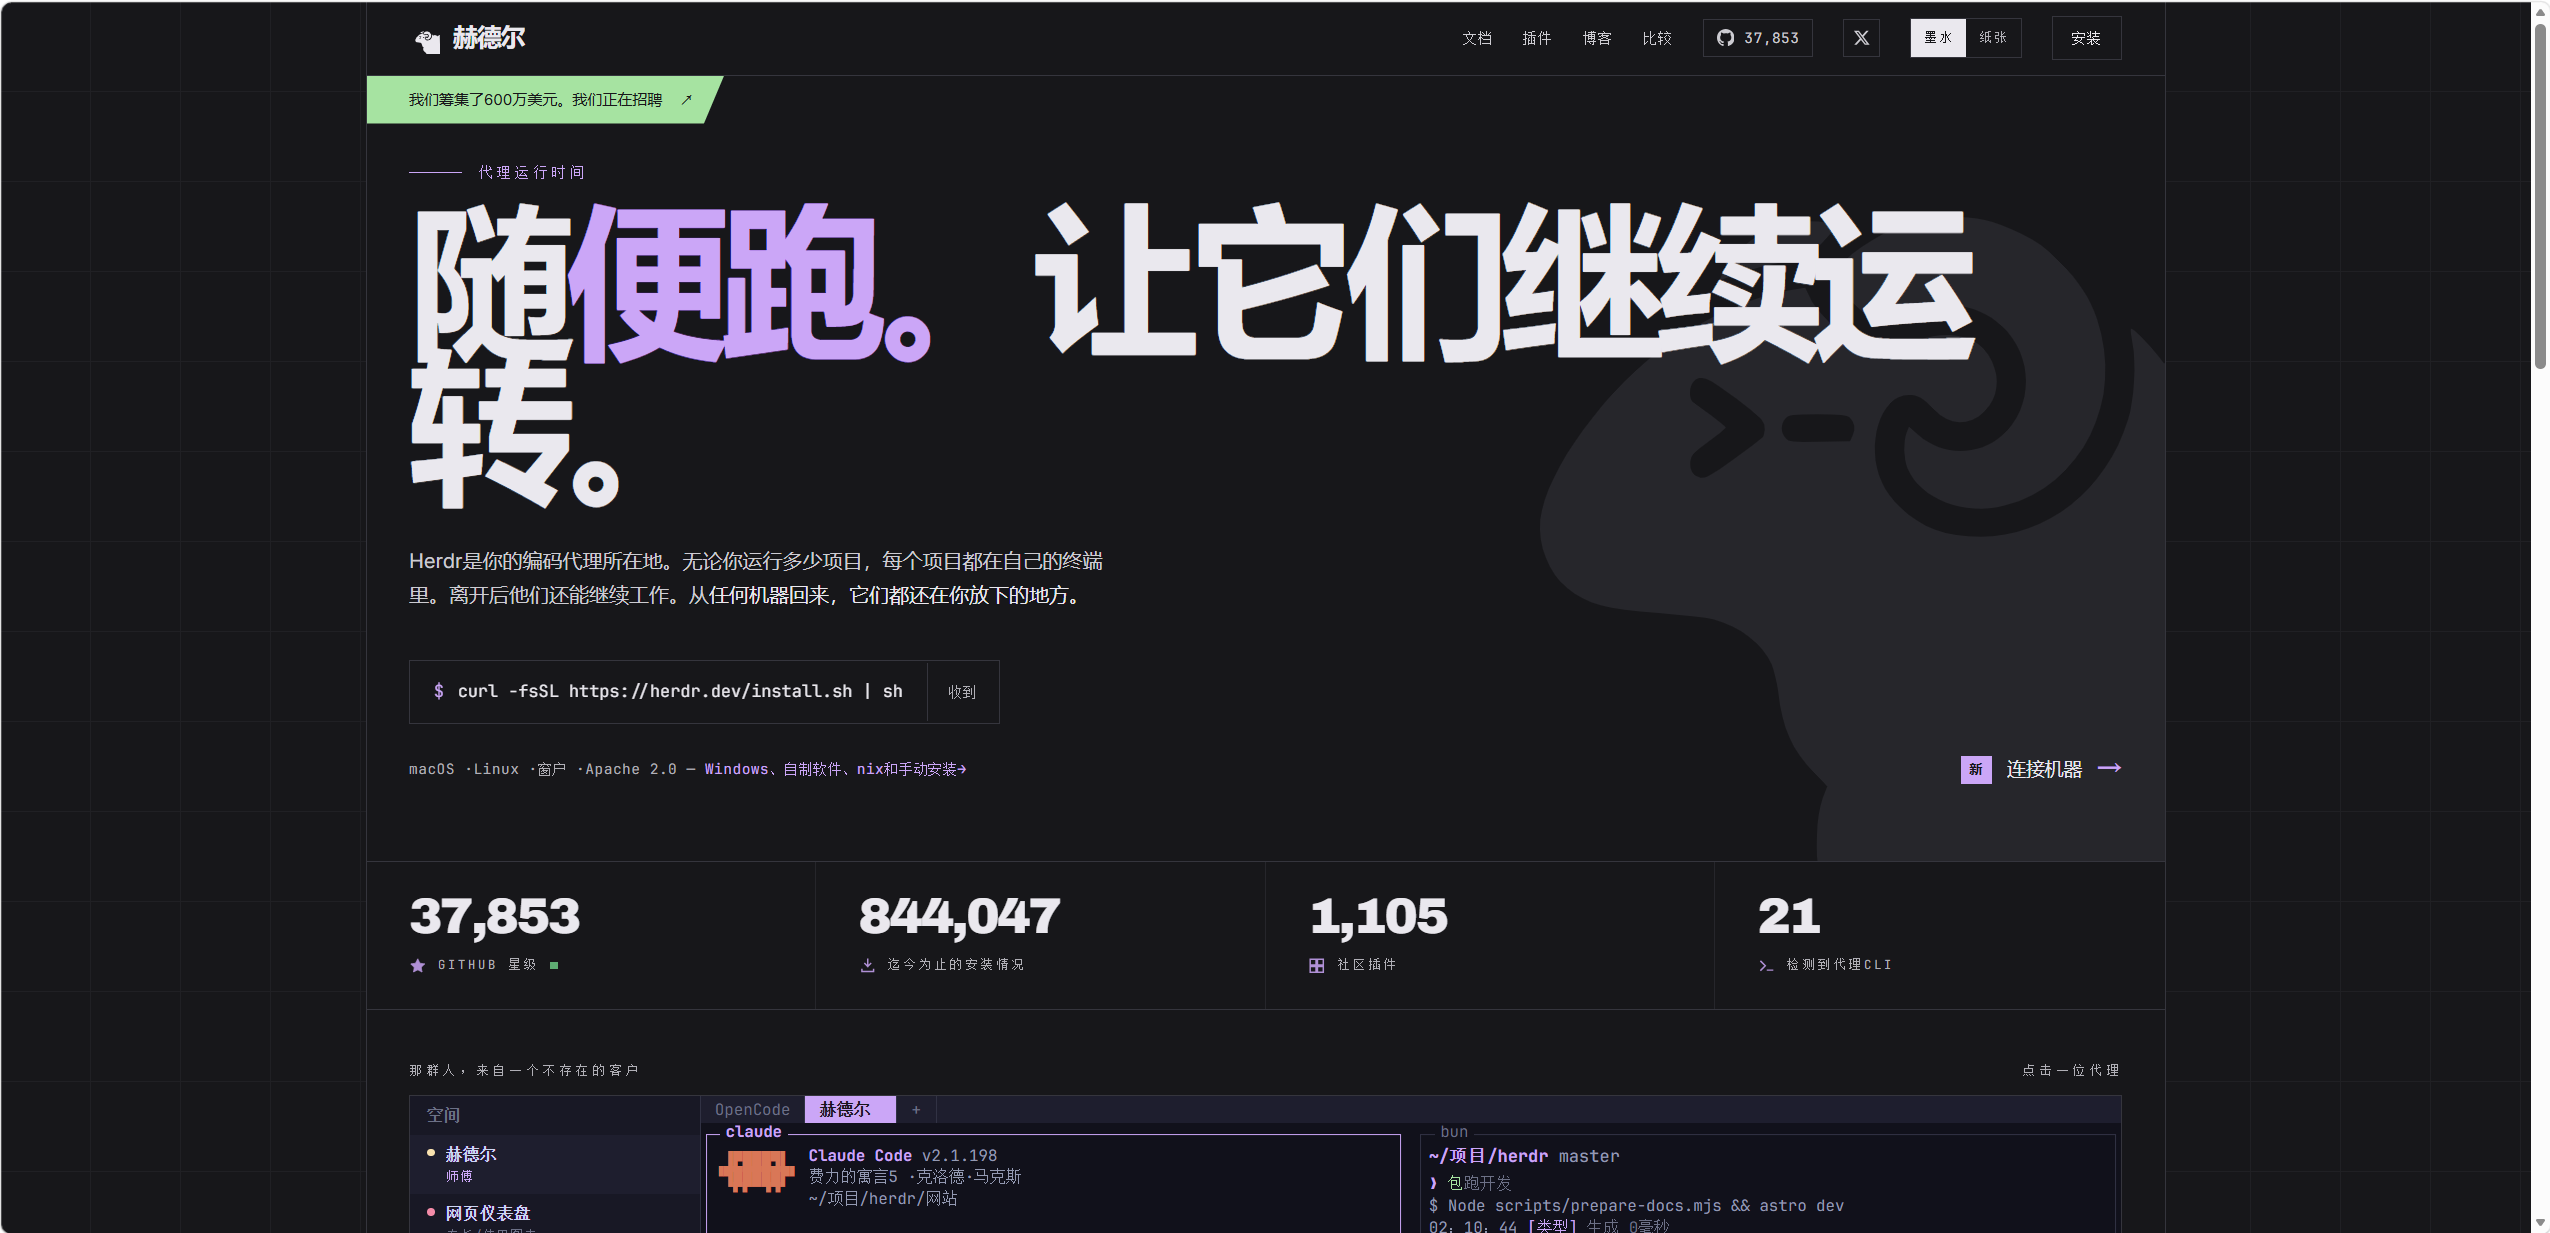The image size is (2550, 1233).
Task: Switch to the OpenCode tab
Action: pyautogui.click(x=752, y=1110)
